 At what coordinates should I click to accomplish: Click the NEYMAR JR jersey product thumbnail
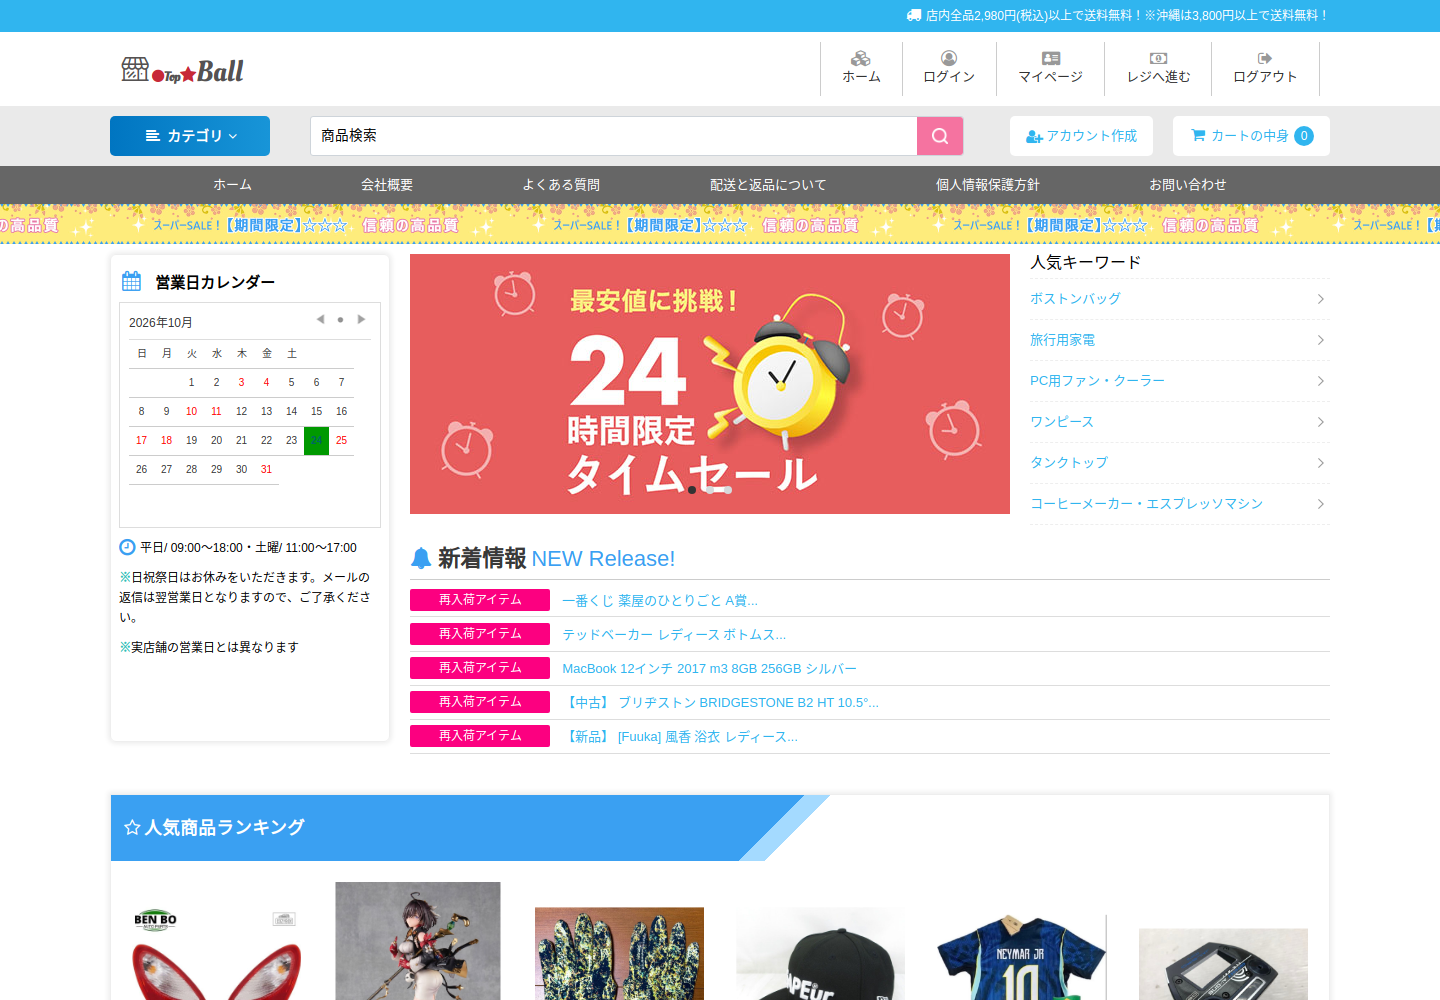coord(1022,957)
